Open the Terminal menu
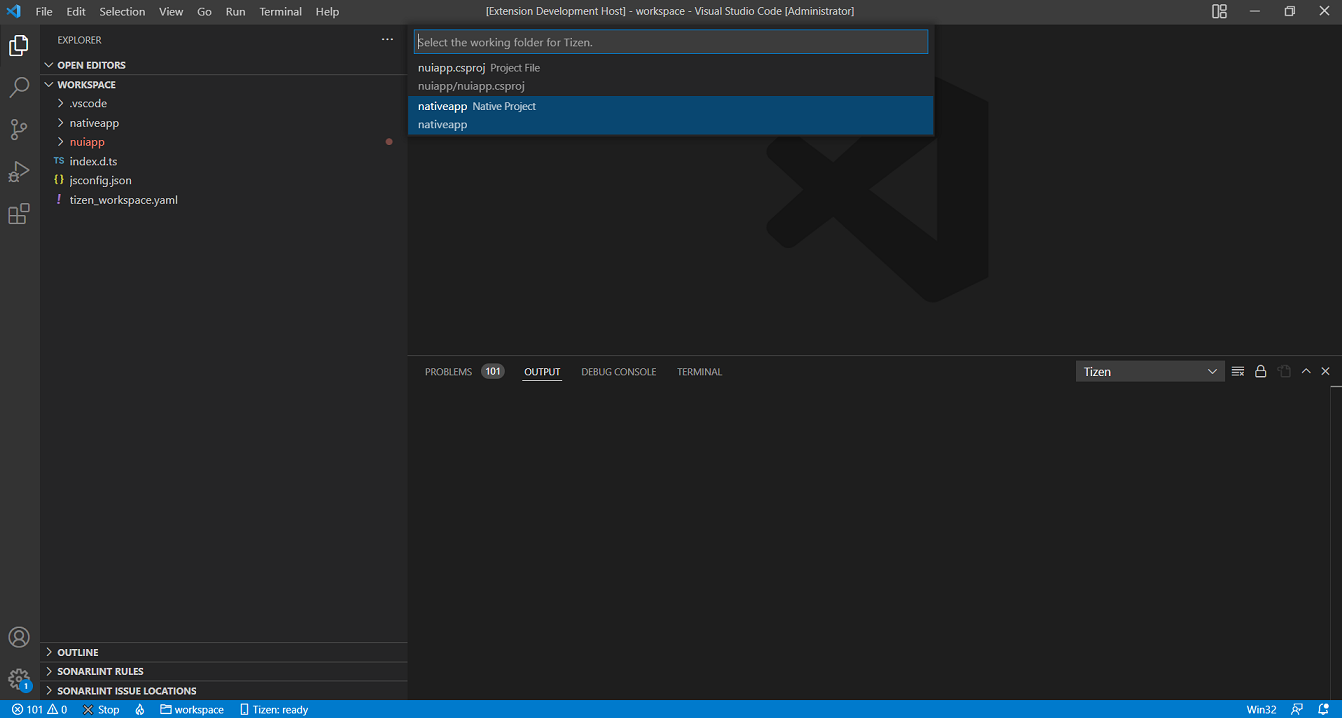This screenshot has height=718, width=1343. tap(280, 11)
